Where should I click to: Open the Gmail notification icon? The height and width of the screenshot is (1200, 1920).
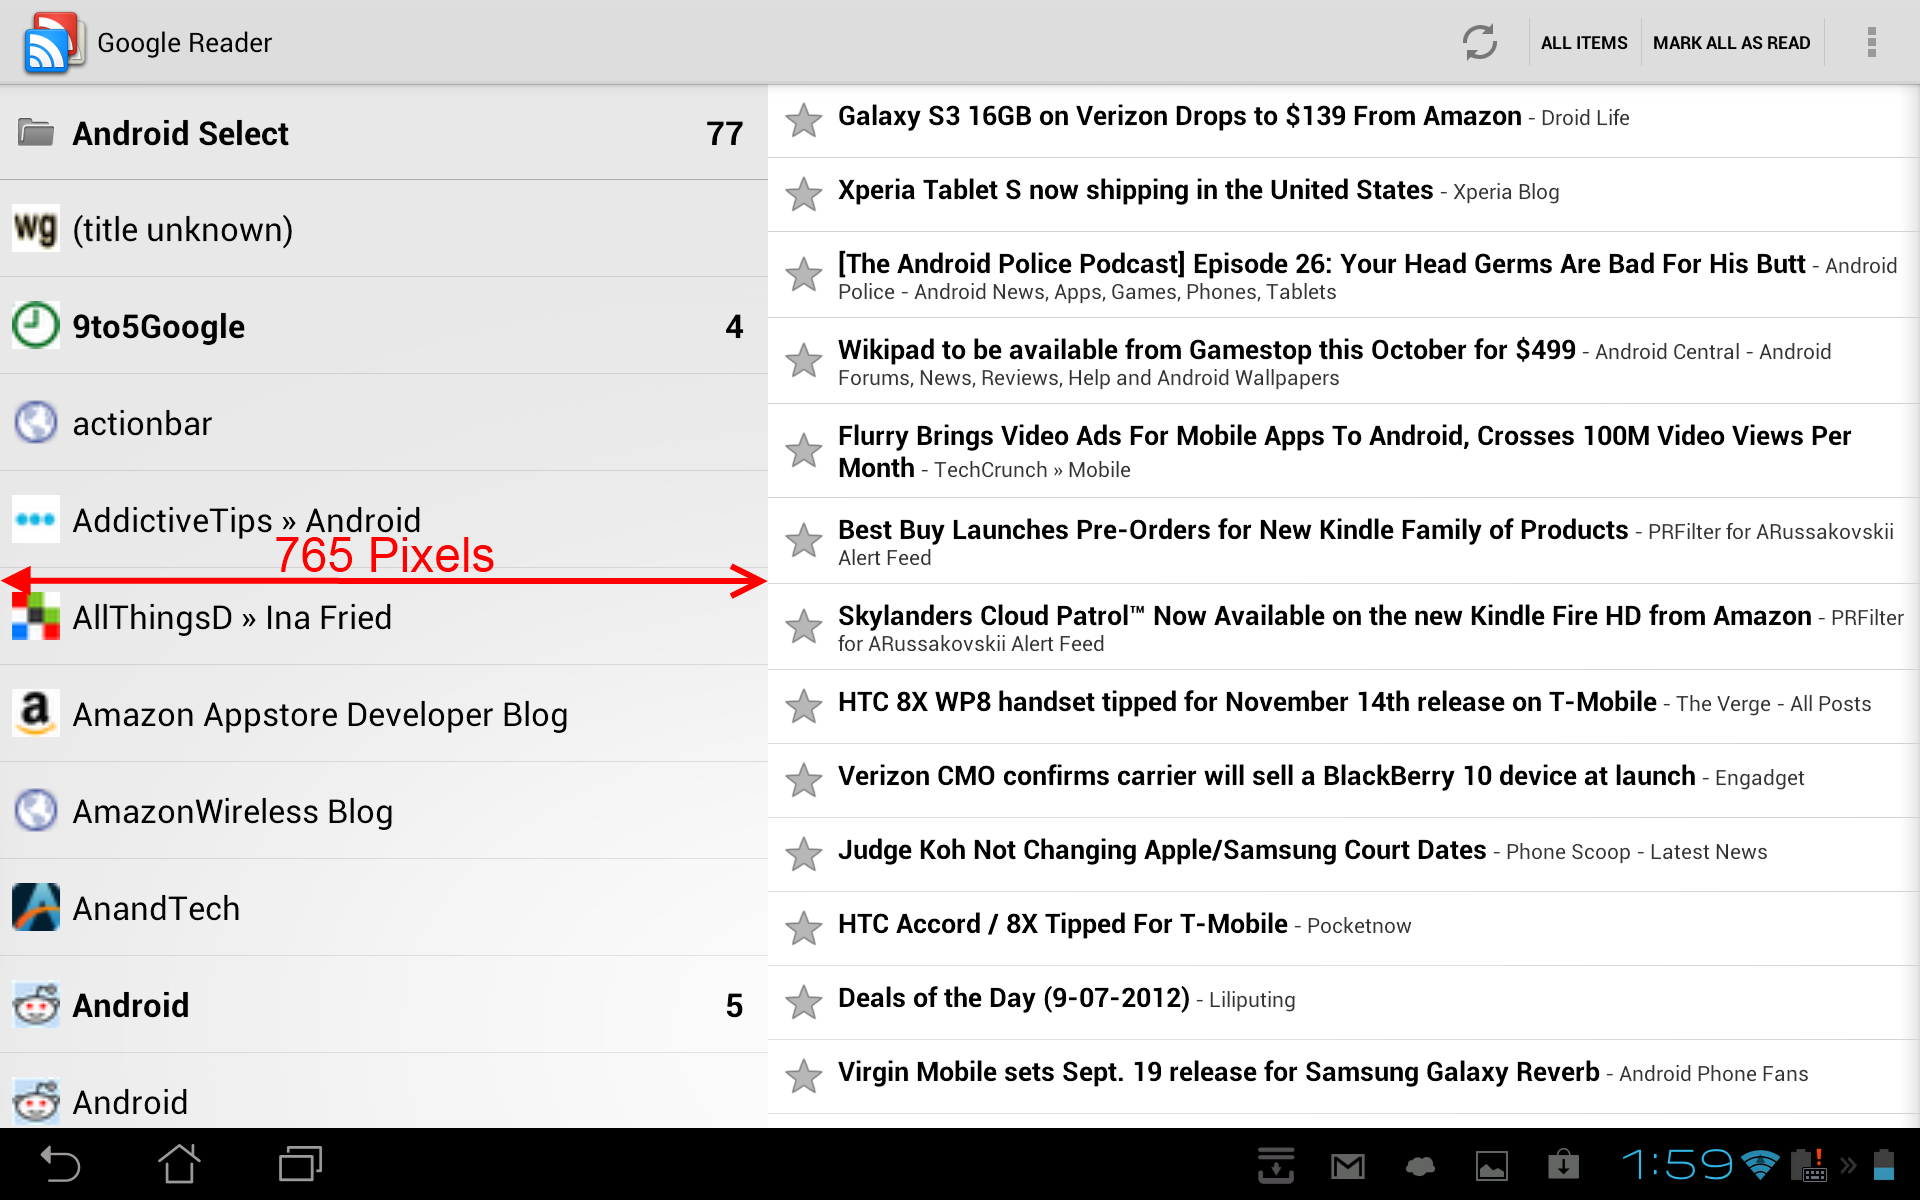(x=1348, y=1166)
